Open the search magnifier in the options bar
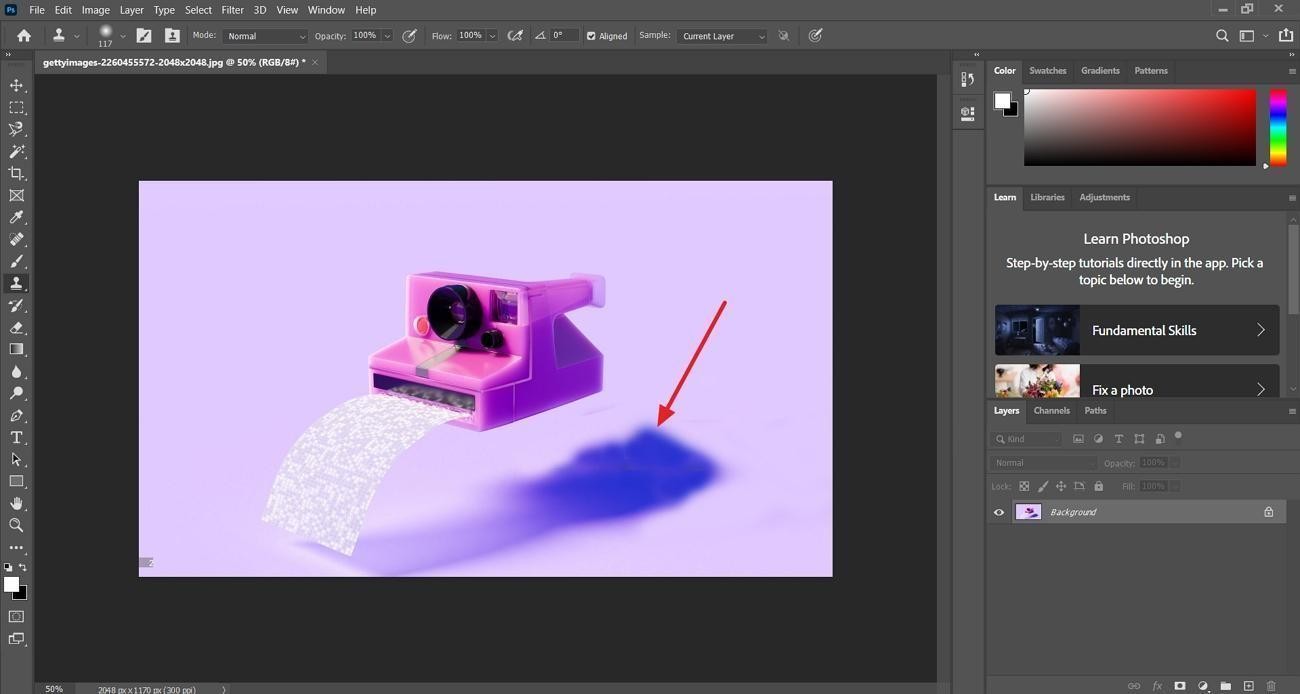 point(1221,35)
